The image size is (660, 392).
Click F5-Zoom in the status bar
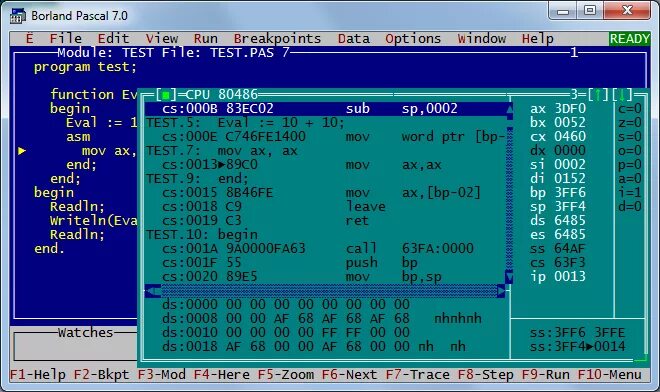tap(286, 375)
